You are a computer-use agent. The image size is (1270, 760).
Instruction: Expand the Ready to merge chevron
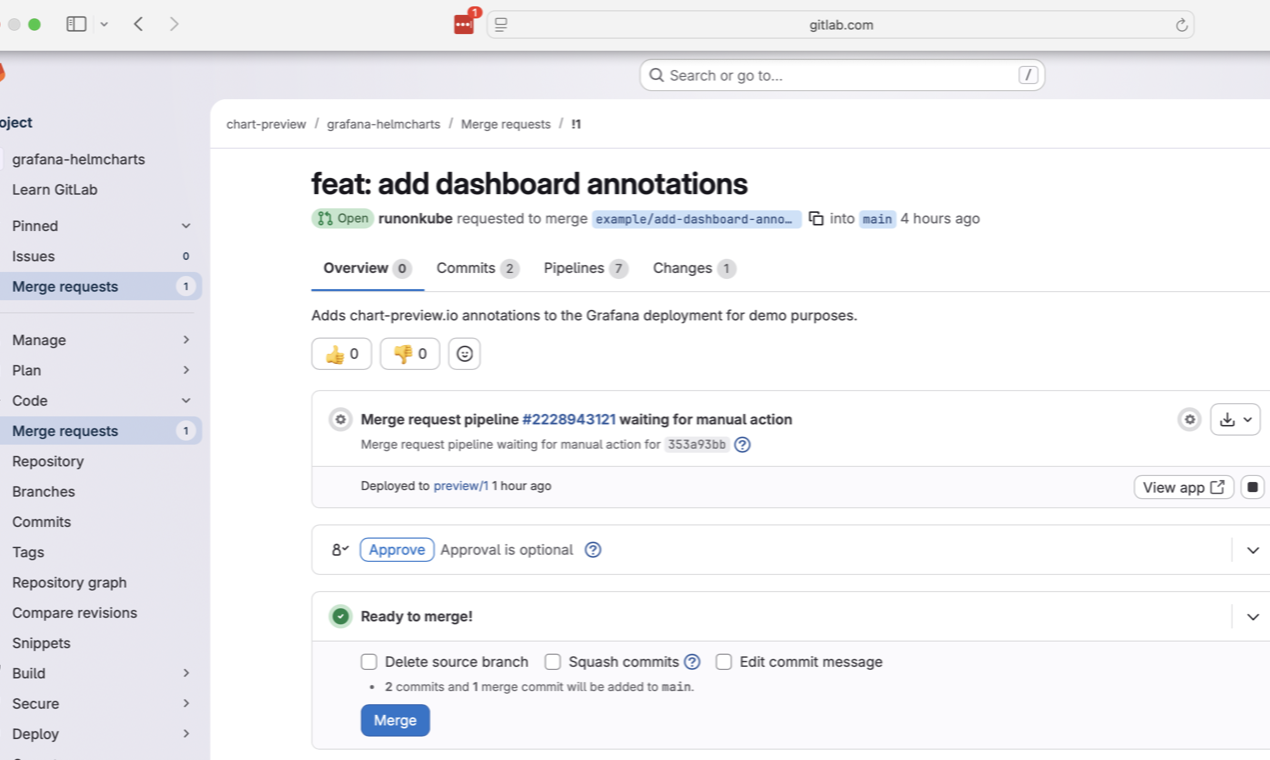tap(1252, 617)
